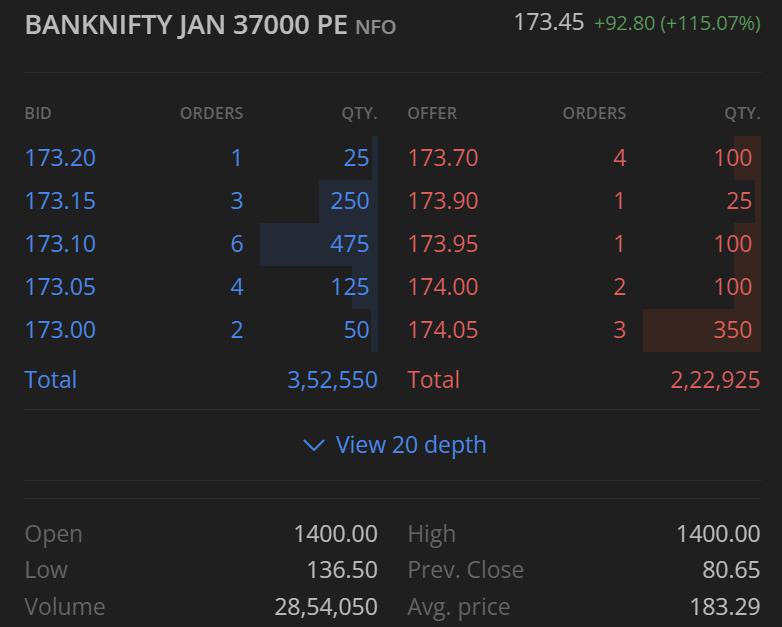Select bid price 173.20
The image size is (782, 627).
coord(60,158)
